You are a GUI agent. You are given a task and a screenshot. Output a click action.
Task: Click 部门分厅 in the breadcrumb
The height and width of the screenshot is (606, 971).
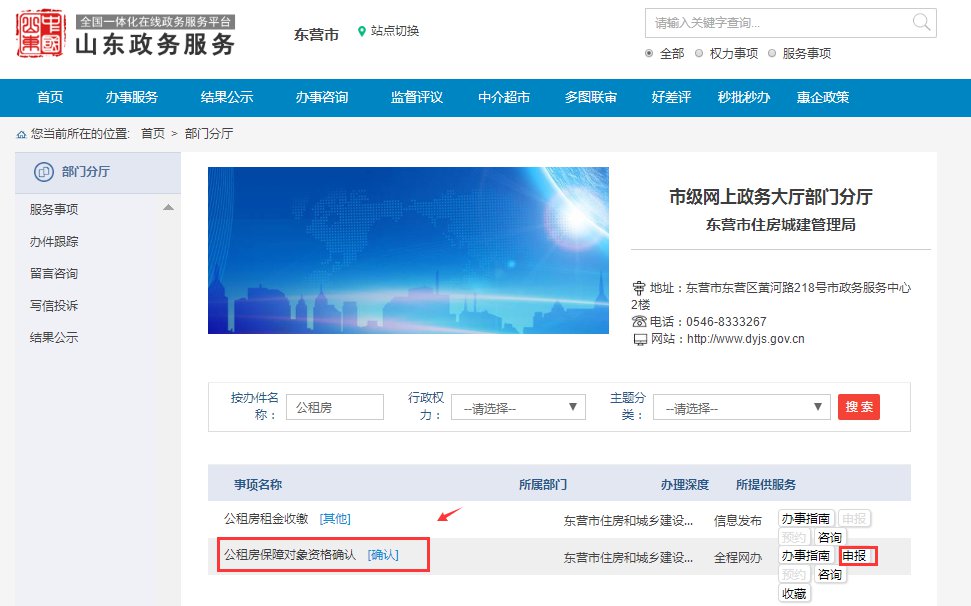pyautogui.click(x=209, y=134)
